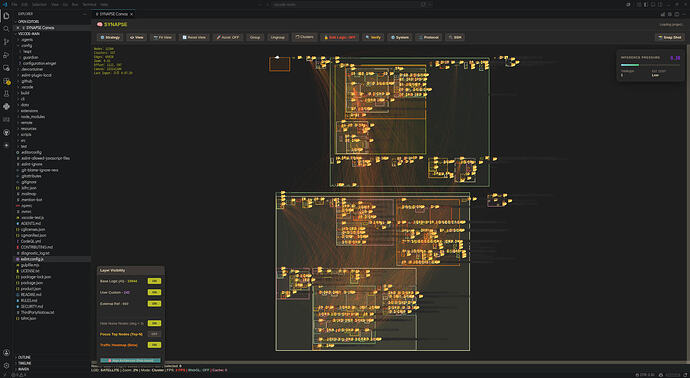Viewport: 690px width, 378px height.
Task: Expand the TIMELINE section
Action: 24,363
